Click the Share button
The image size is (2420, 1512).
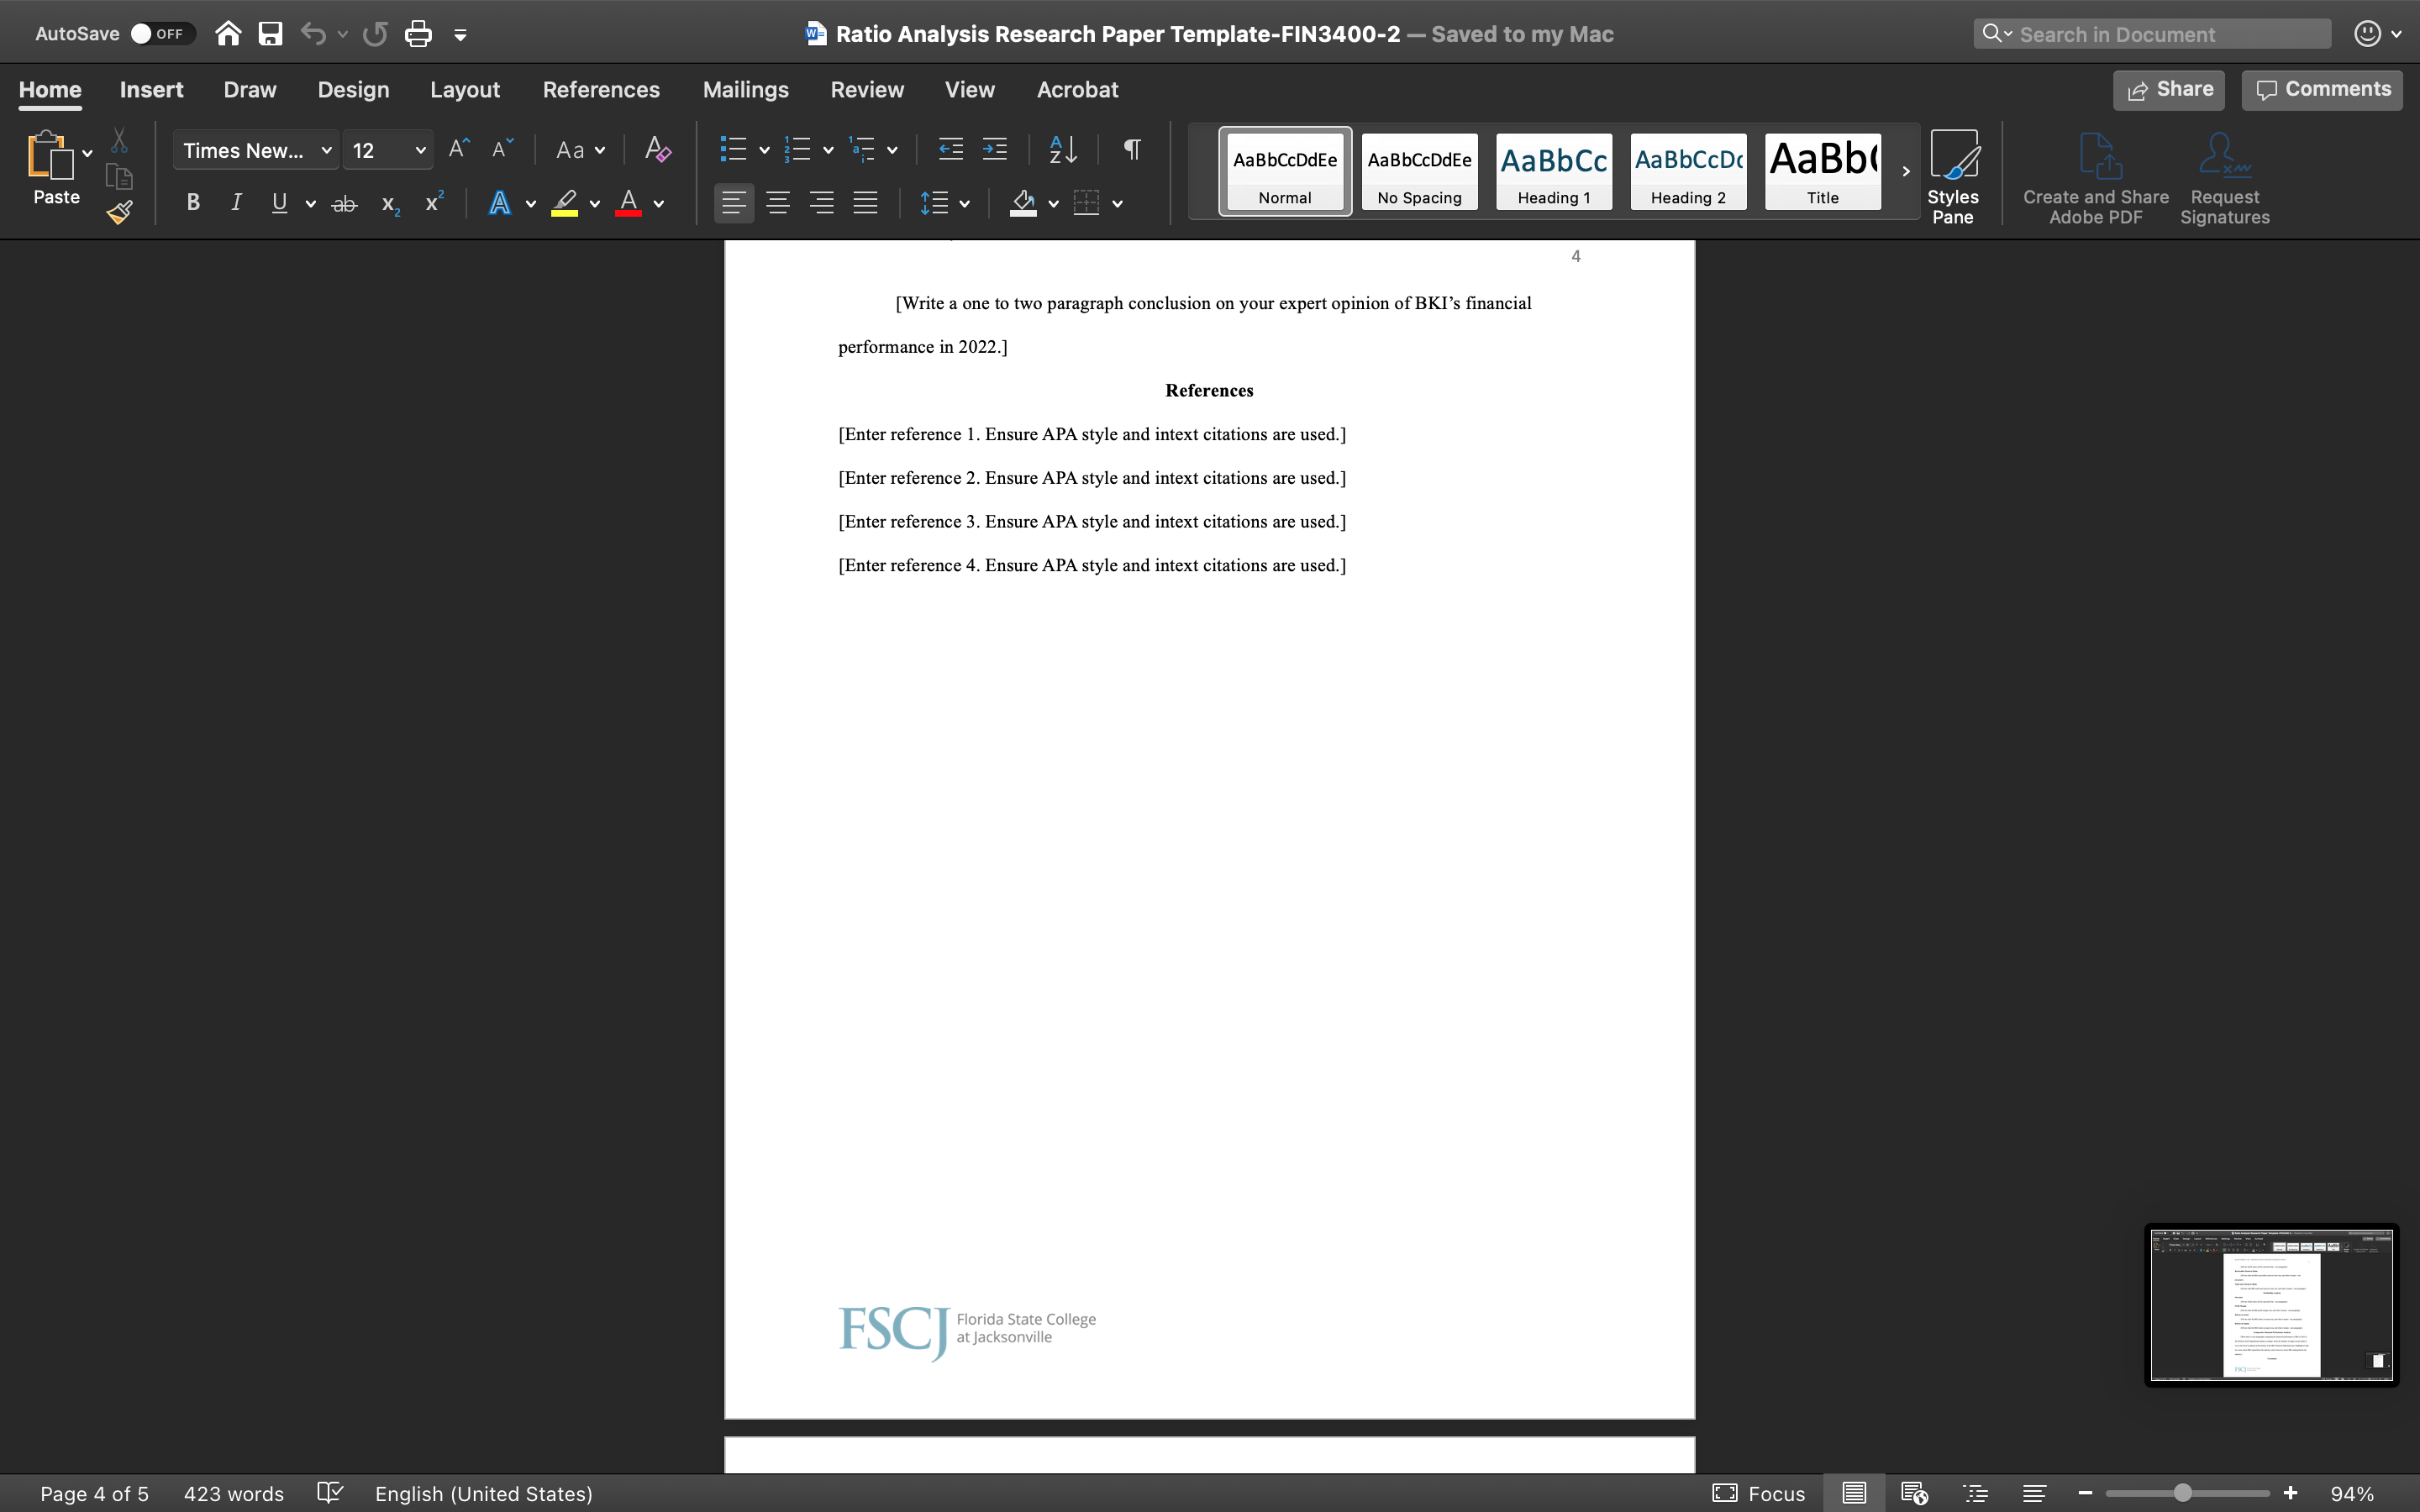tap(2168, 89)
